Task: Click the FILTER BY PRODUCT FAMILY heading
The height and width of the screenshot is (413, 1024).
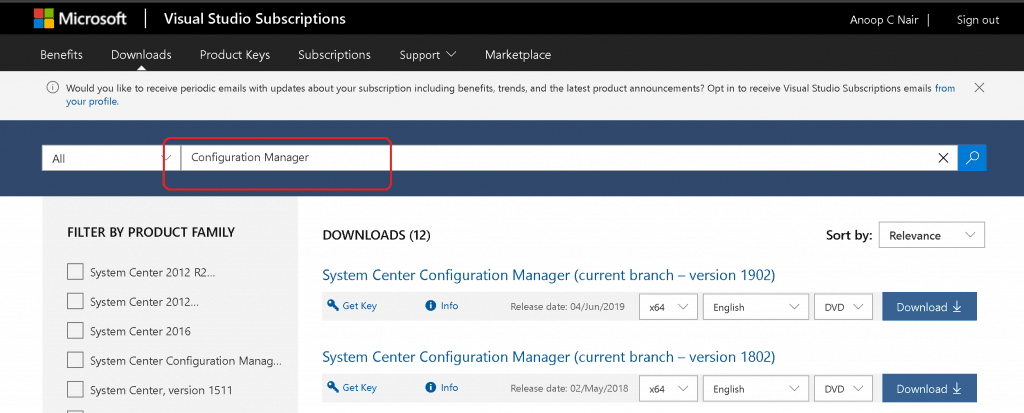Action: tap(151, 232)
